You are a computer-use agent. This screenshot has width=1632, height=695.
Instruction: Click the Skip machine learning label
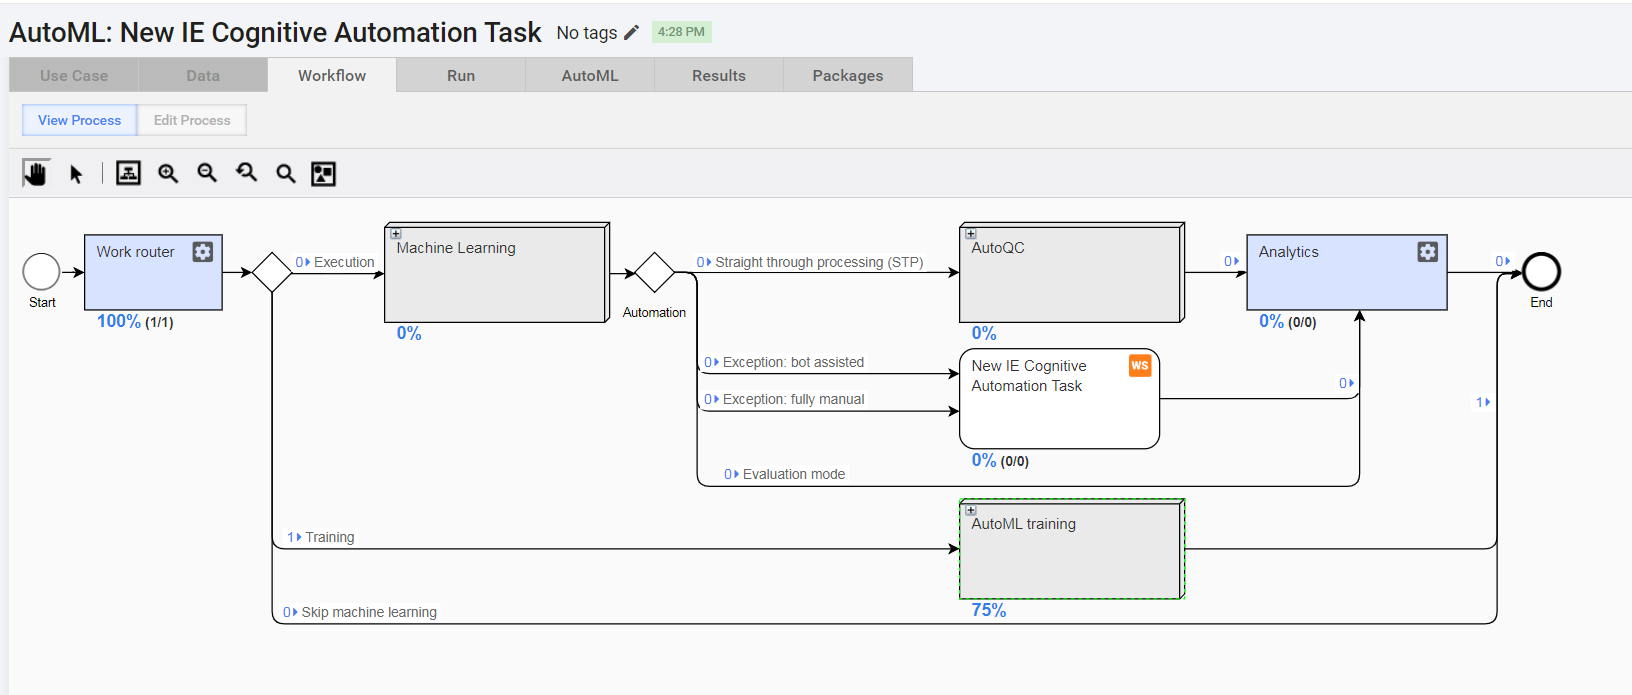pos(369,612)
